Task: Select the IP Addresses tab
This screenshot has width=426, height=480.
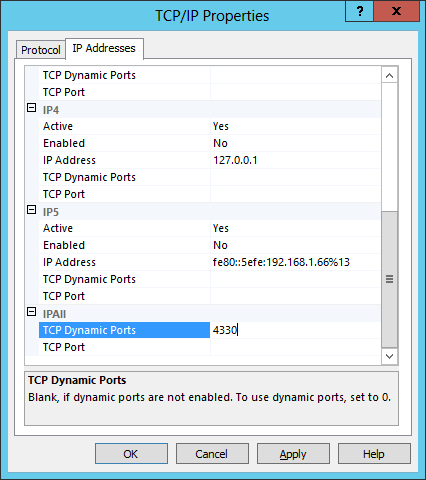Action: [x=104, y=48]
